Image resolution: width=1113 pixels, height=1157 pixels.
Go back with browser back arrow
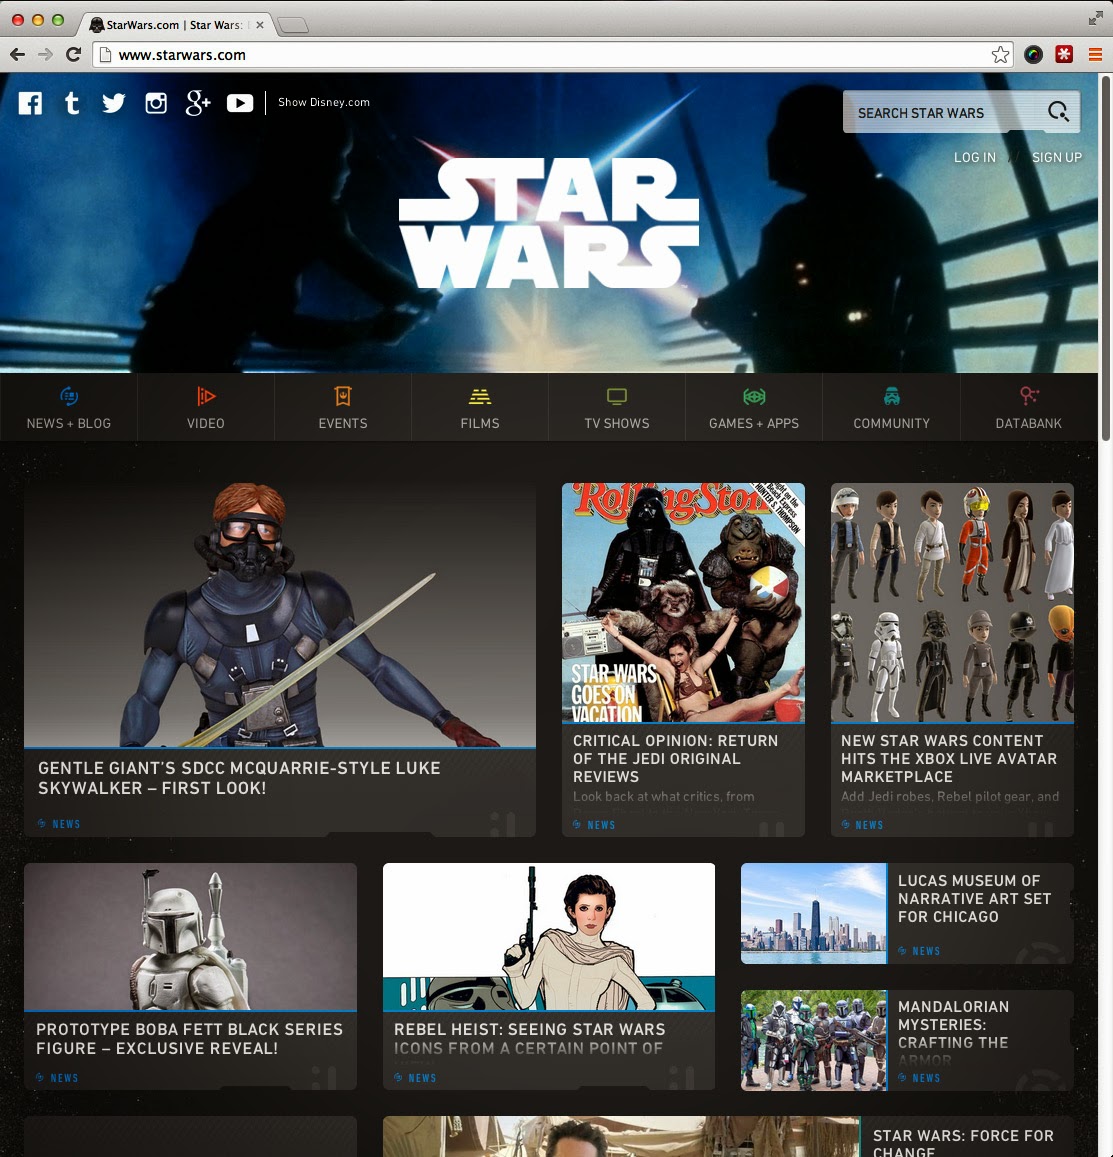(x=18, y=55)
